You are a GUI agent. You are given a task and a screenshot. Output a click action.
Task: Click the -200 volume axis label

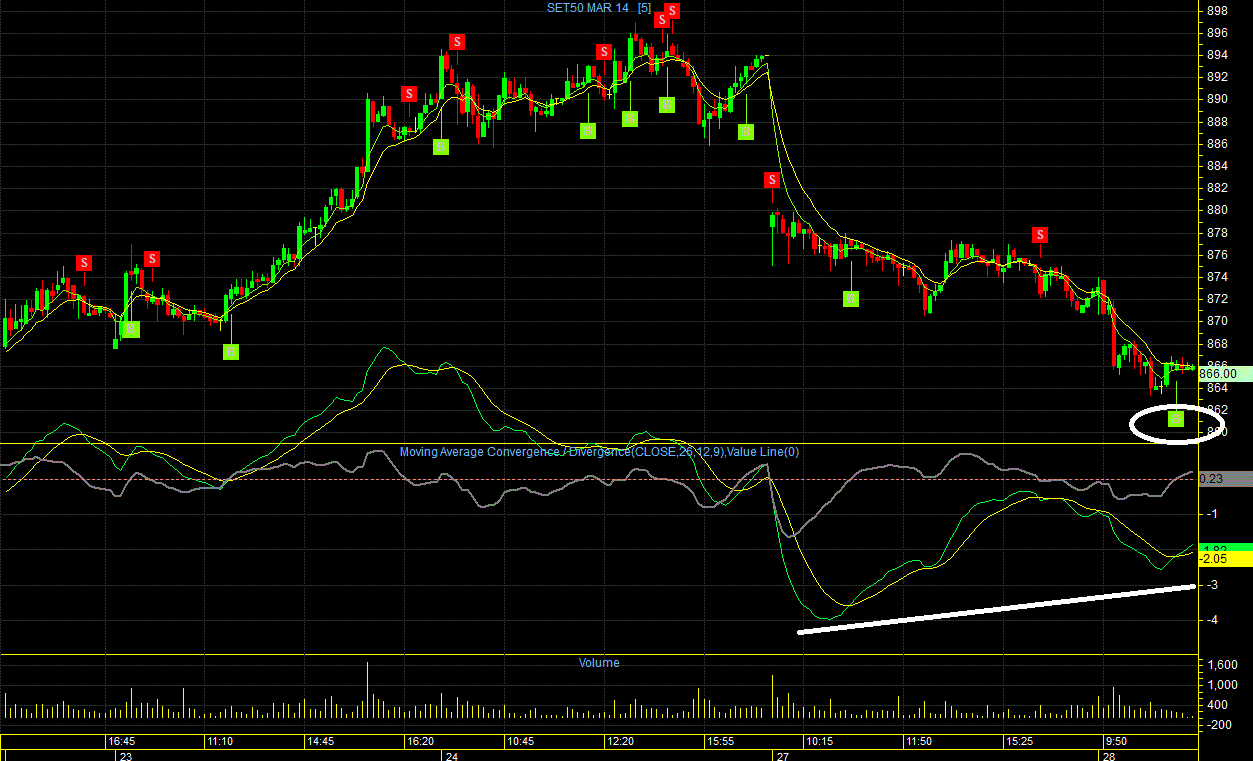tap(1218, 725)
